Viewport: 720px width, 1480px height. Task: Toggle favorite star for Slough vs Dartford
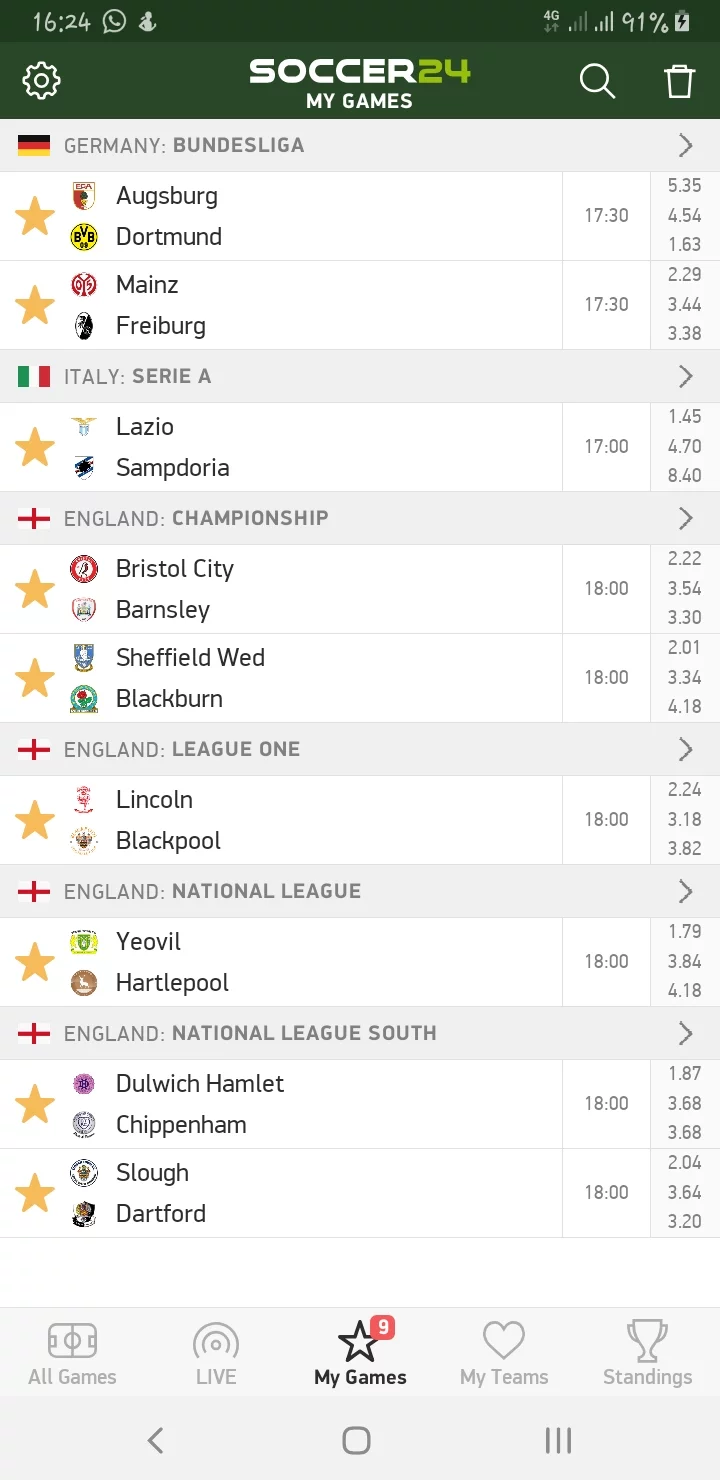(35, 1193)
